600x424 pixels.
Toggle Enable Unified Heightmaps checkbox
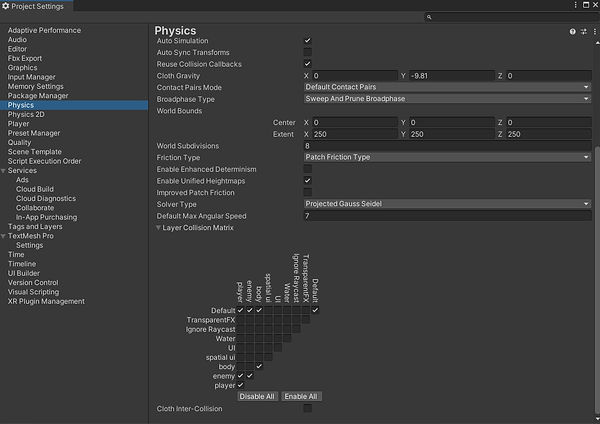(307, 181)
